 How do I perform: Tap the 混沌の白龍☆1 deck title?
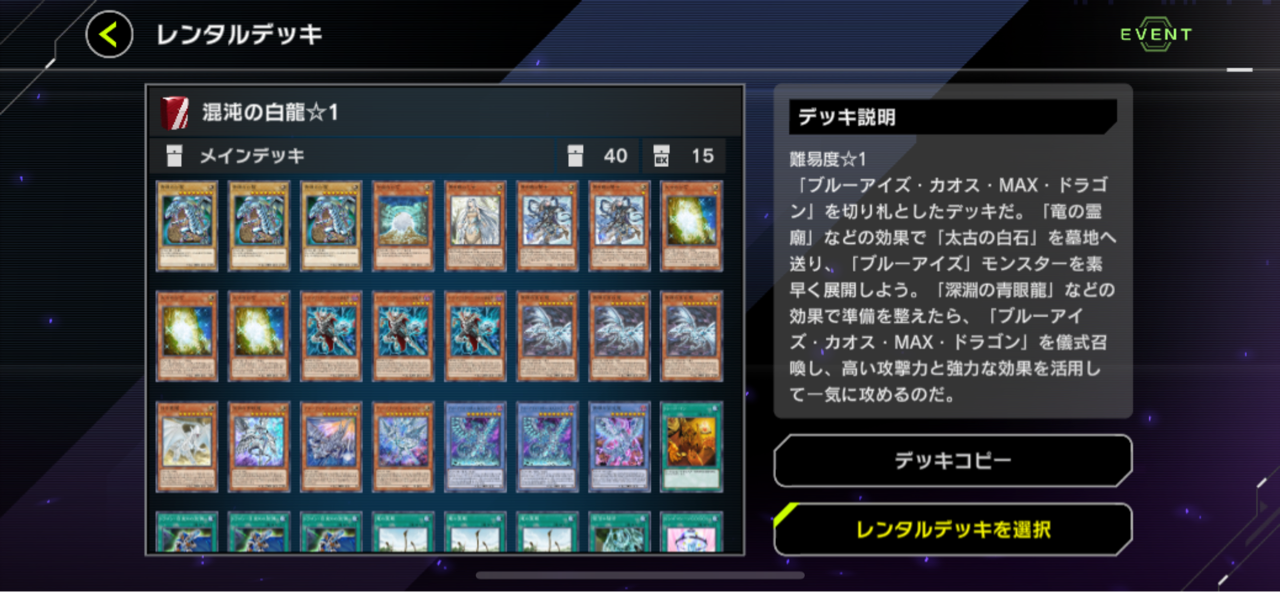coord(270,112)
